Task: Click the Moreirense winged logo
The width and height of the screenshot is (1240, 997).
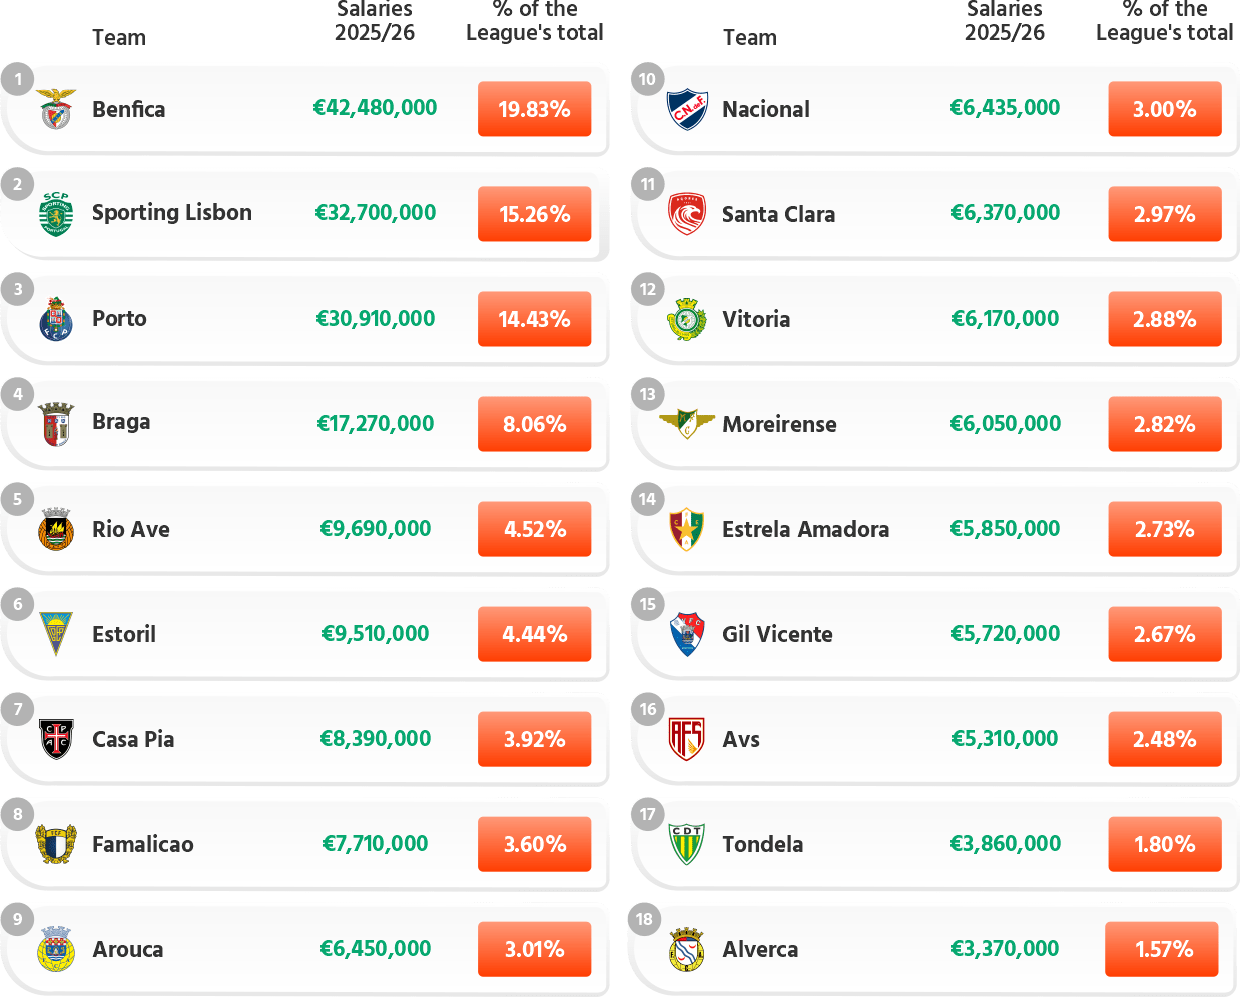Action: coord(687,424)
